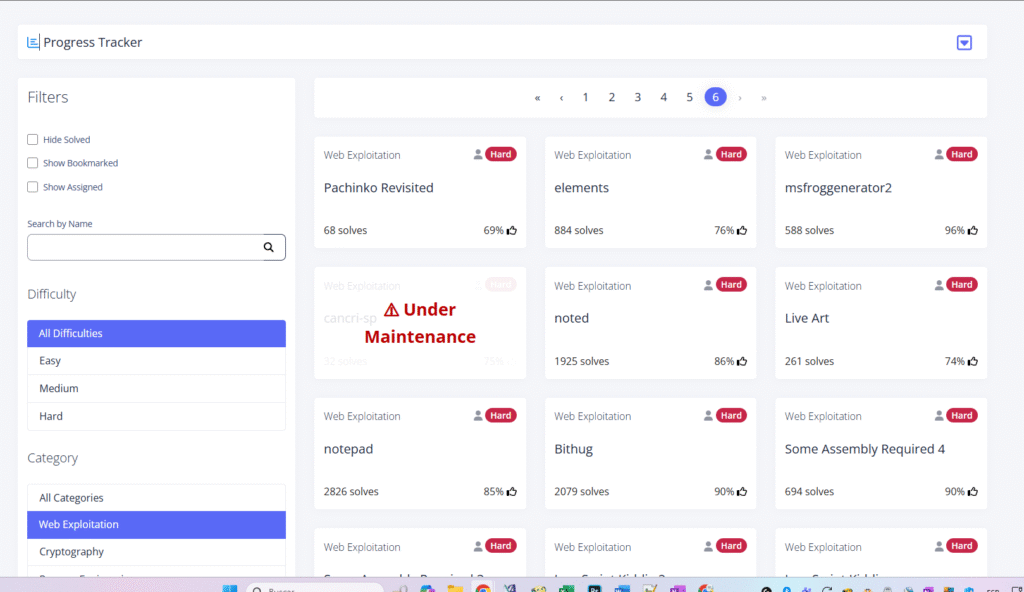Select the Hard difficulty filter
Image resolution: width=1024 pixels, height=592 pixels.
51,416
